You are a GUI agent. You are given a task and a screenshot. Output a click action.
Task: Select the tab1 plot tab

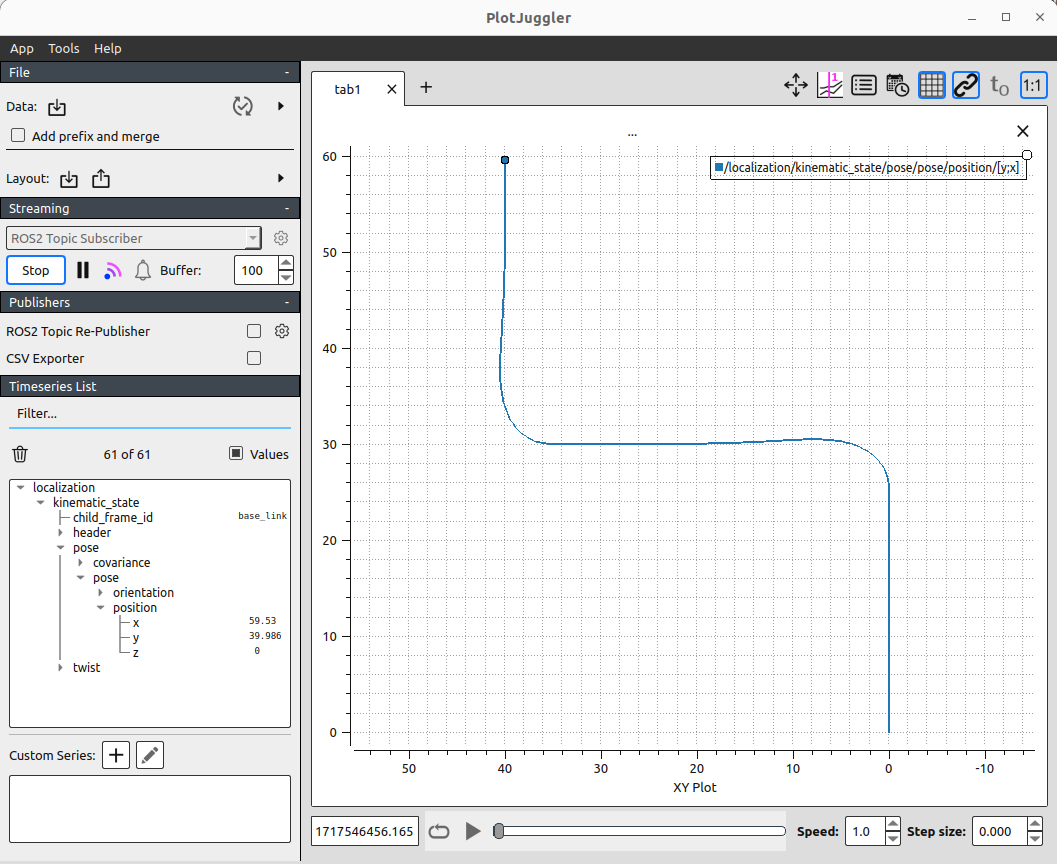tap(348, 89)
